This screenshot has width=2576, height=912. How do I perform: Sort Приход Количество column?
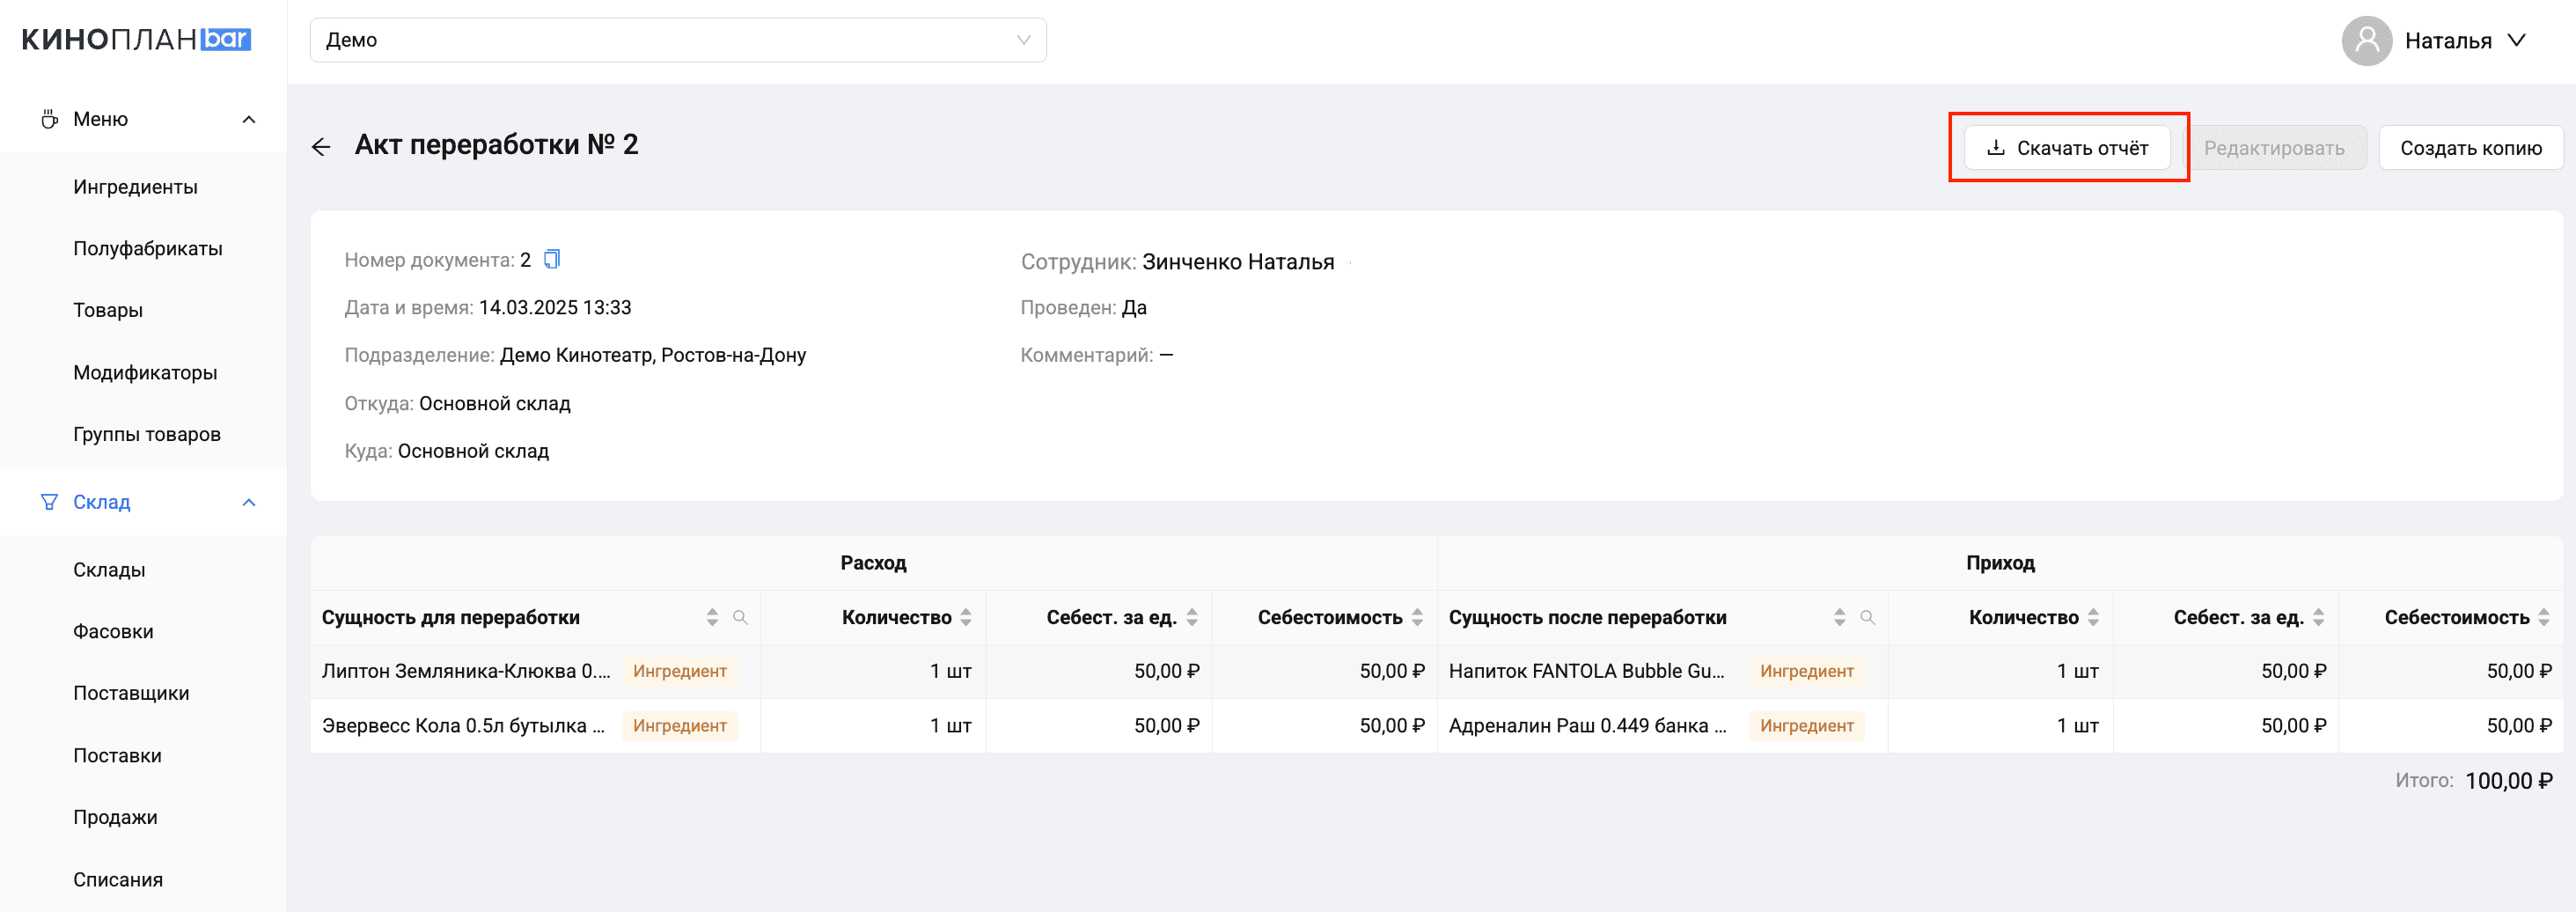2093,617
